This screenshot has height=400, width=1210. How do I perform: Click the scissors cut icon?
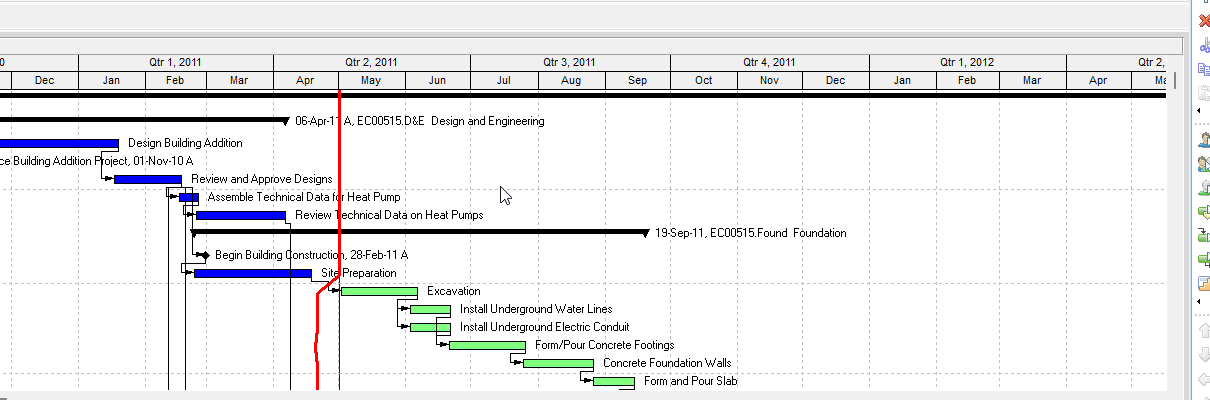click(x=1204, y=45)
